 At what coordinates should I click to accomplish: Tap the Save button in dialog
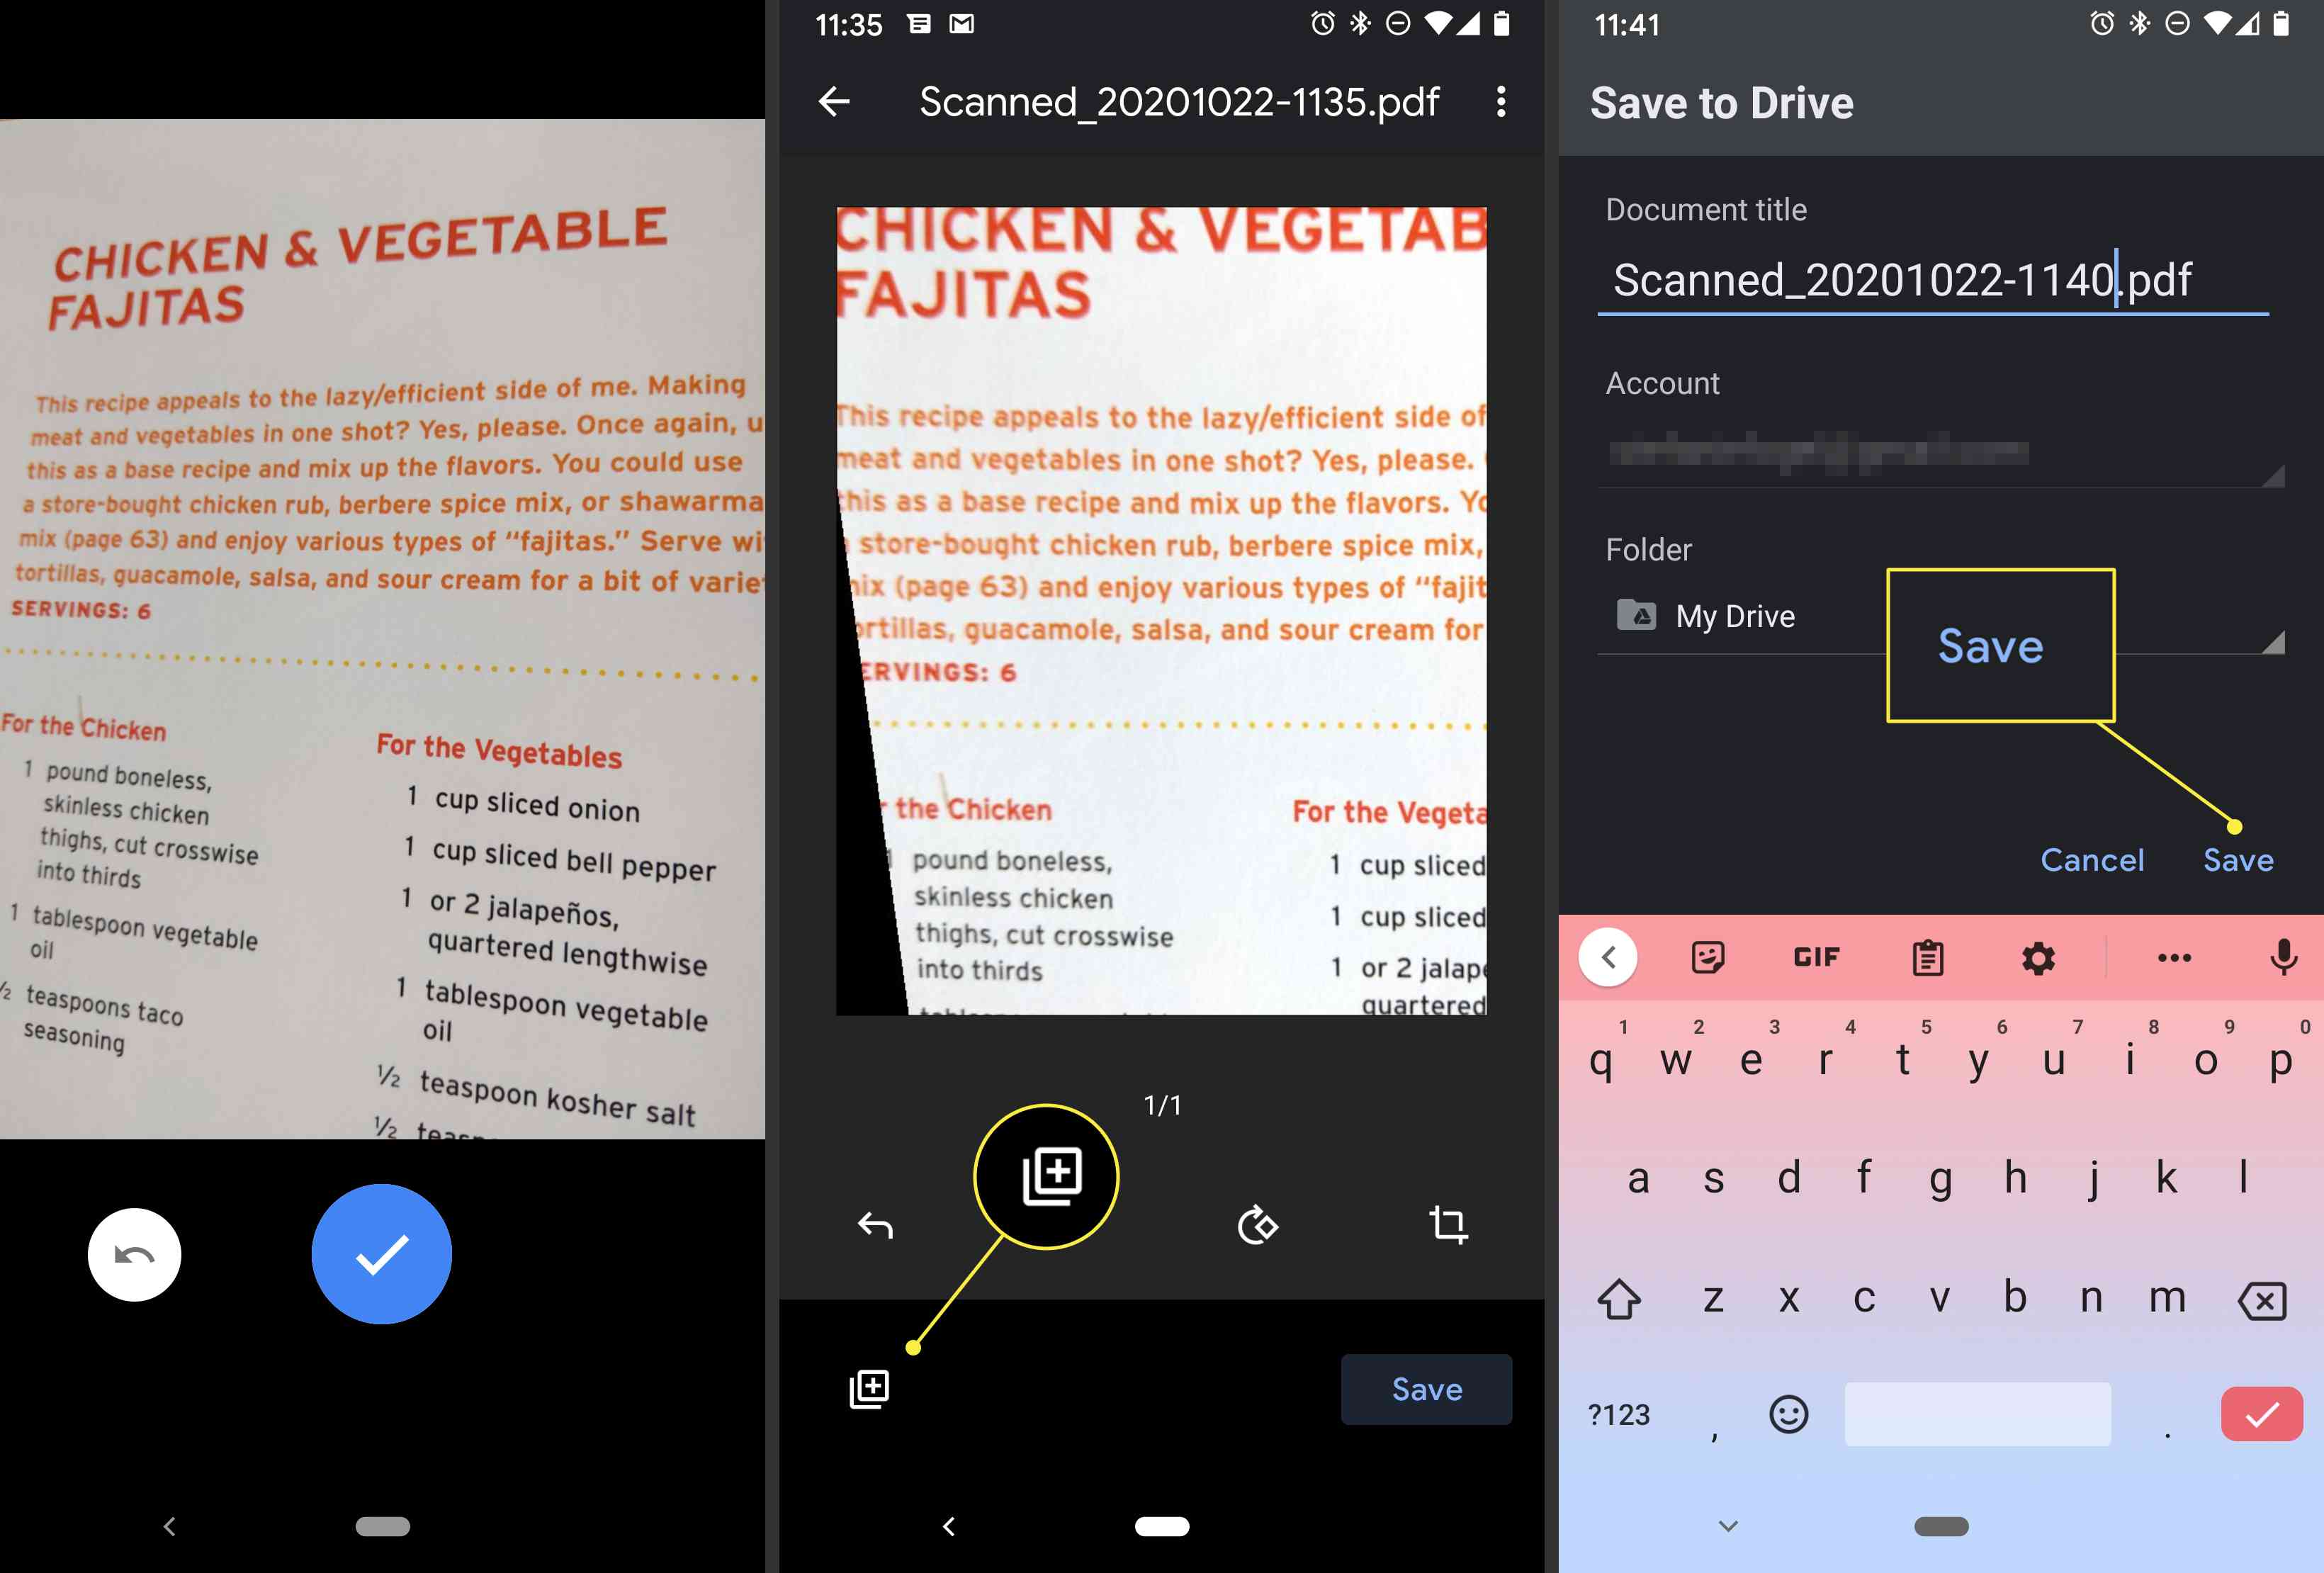(2238, 860)
